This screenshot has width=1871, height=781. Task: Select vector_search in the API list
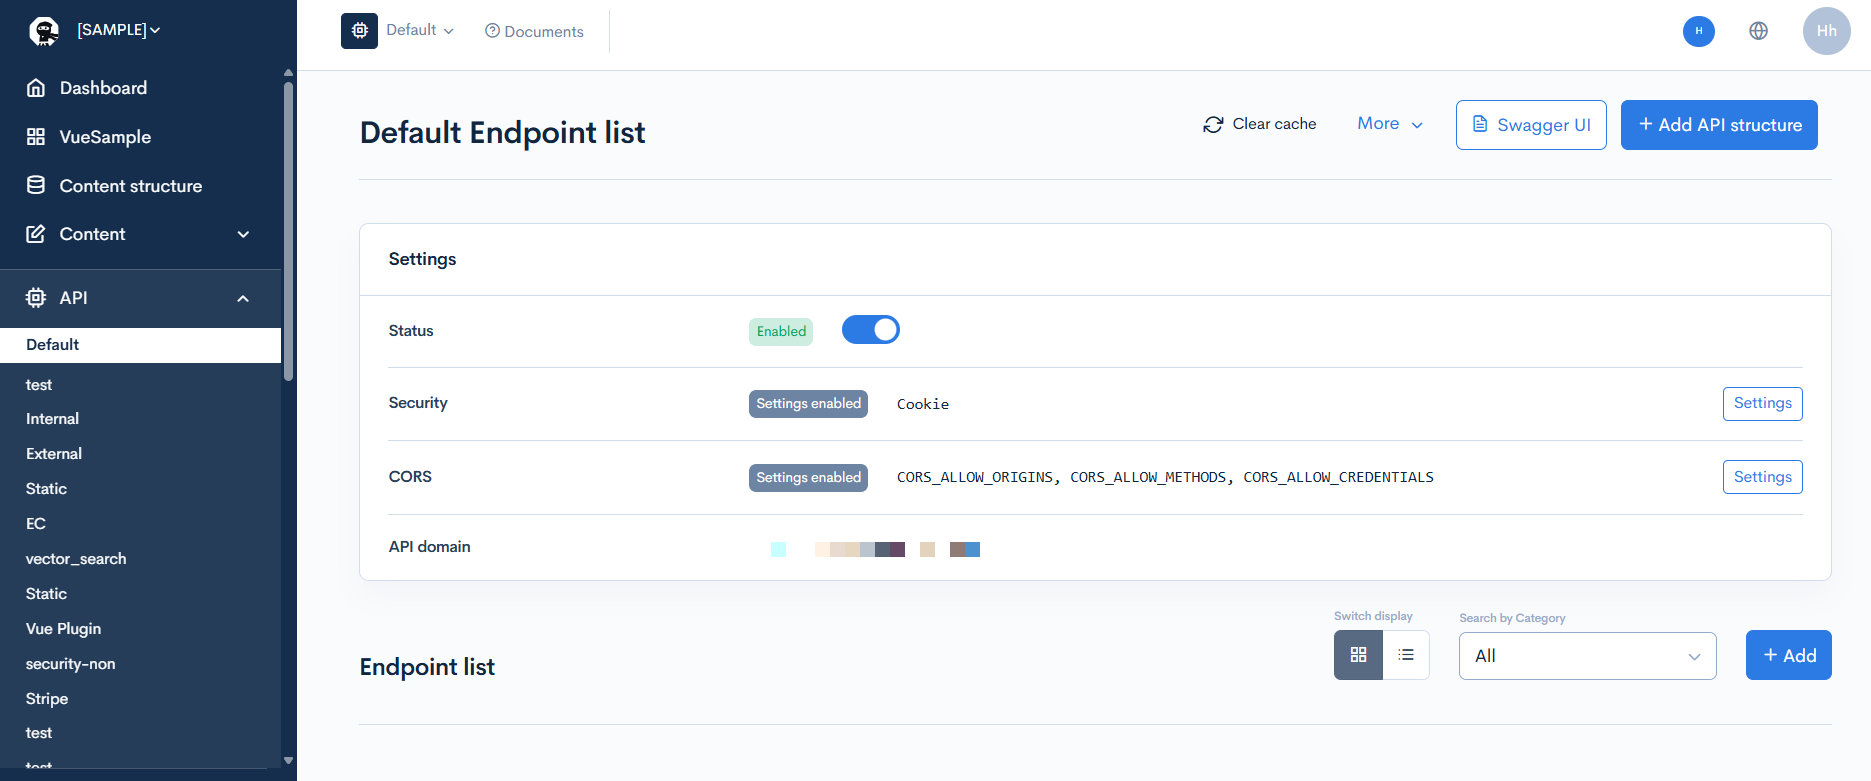click(x=76, y=559)
